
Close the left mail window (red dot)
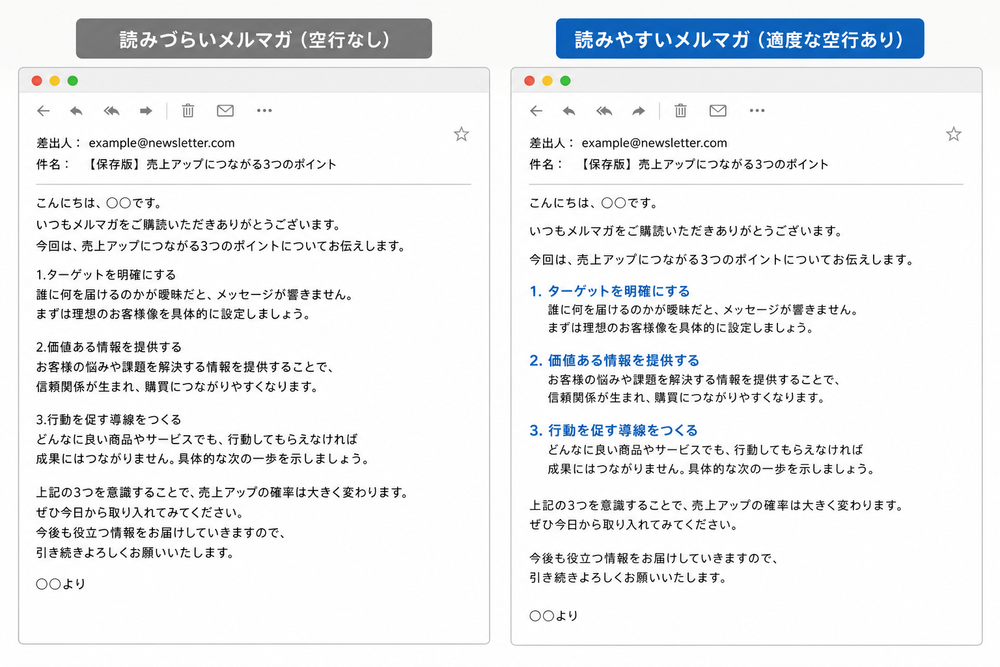[x=37, y=80]
